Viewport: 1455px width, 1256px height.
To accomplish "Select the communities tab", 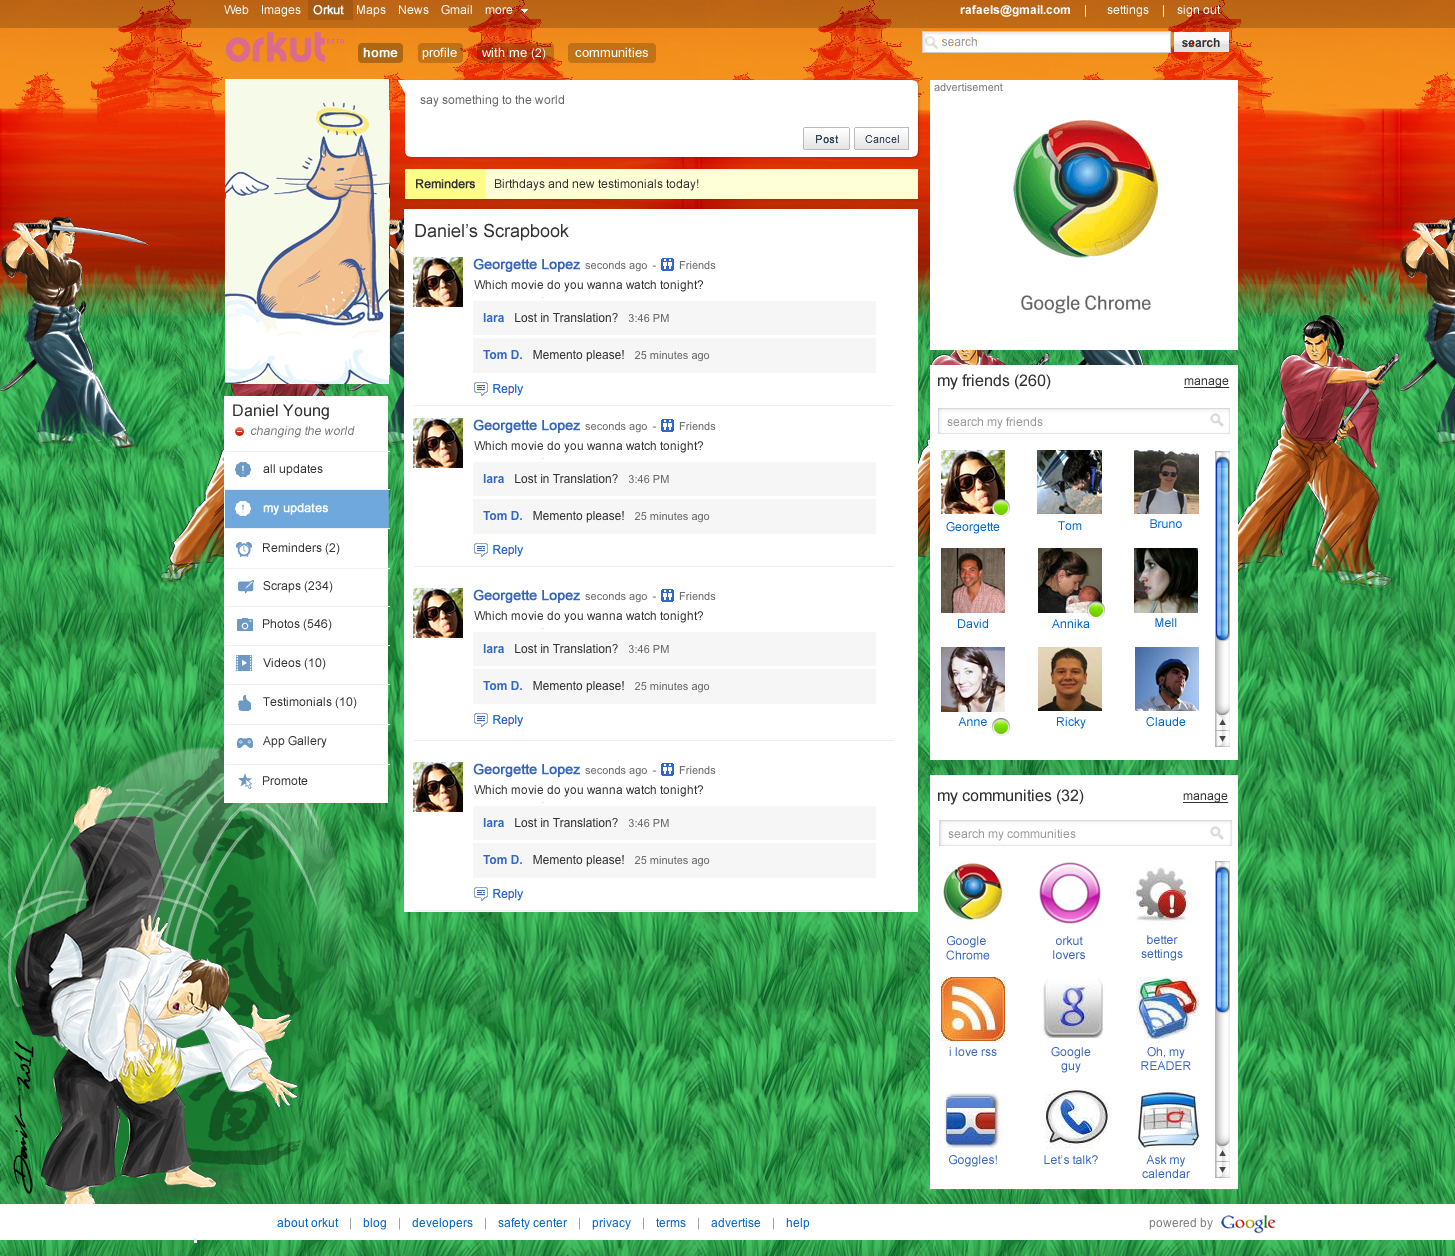I will [x=611, y=53].
